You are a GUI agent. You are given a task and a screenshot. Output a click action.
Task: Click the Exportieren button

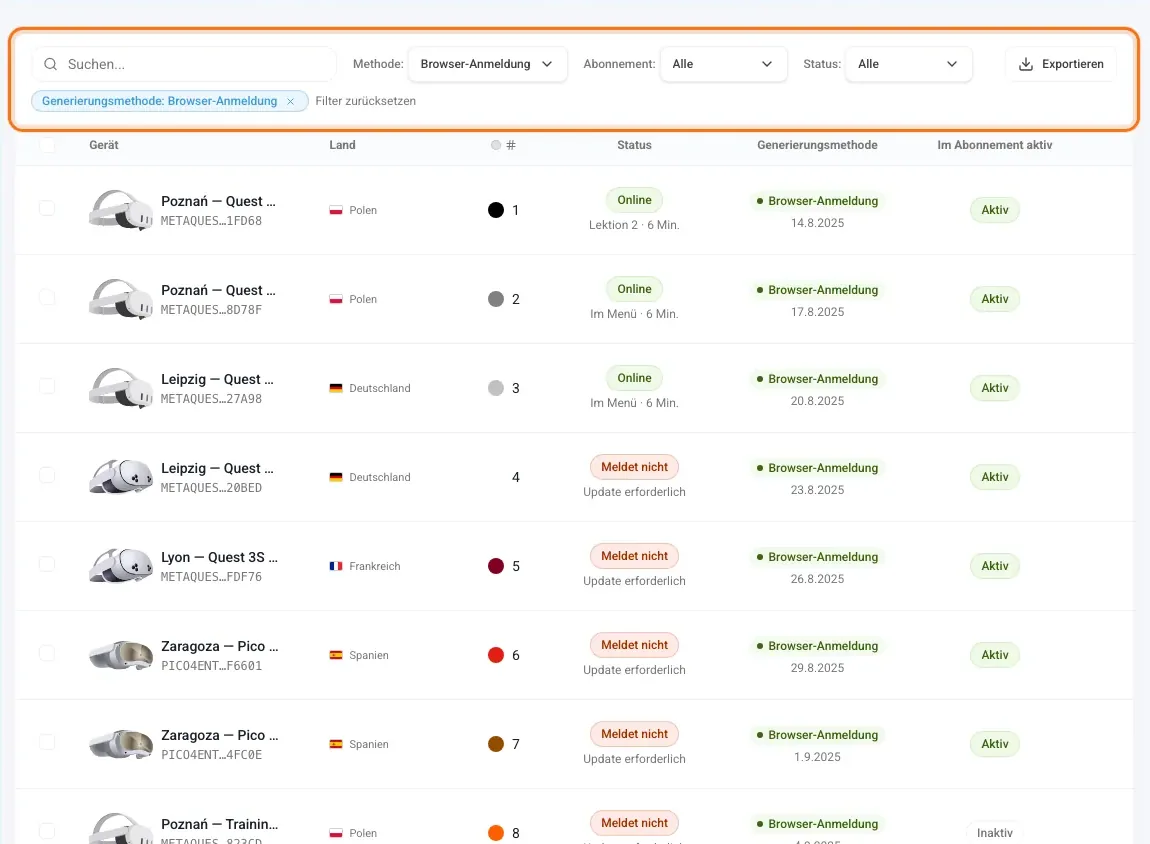(1061, 65)
